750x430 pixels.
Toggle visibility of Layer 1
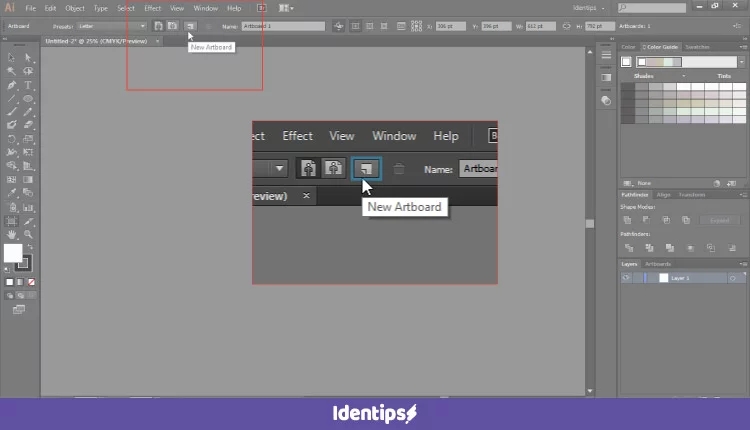pos(626,277)
